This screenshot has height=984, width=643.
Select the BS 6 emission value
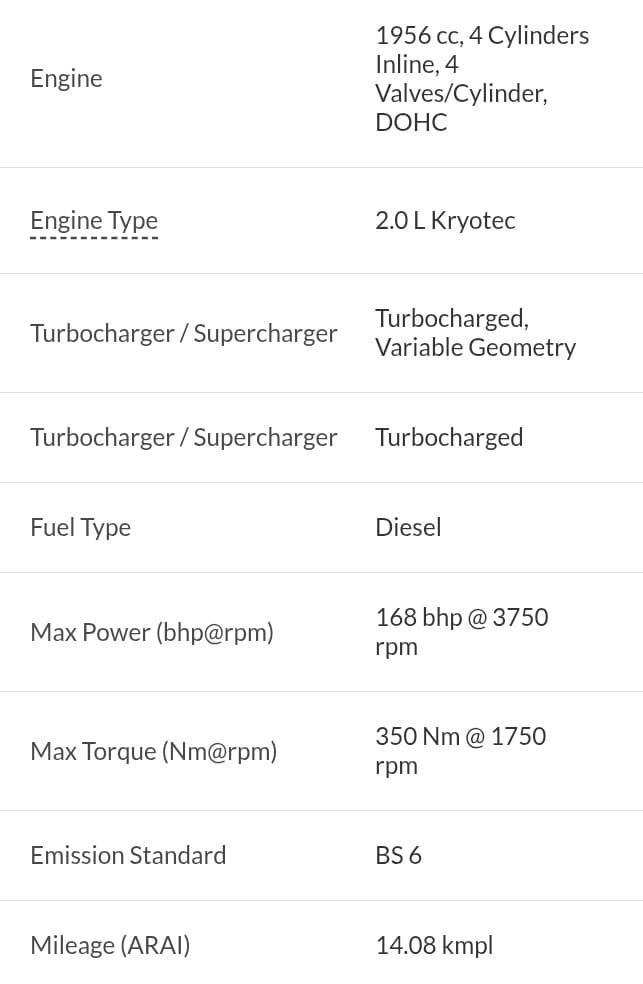398,855
